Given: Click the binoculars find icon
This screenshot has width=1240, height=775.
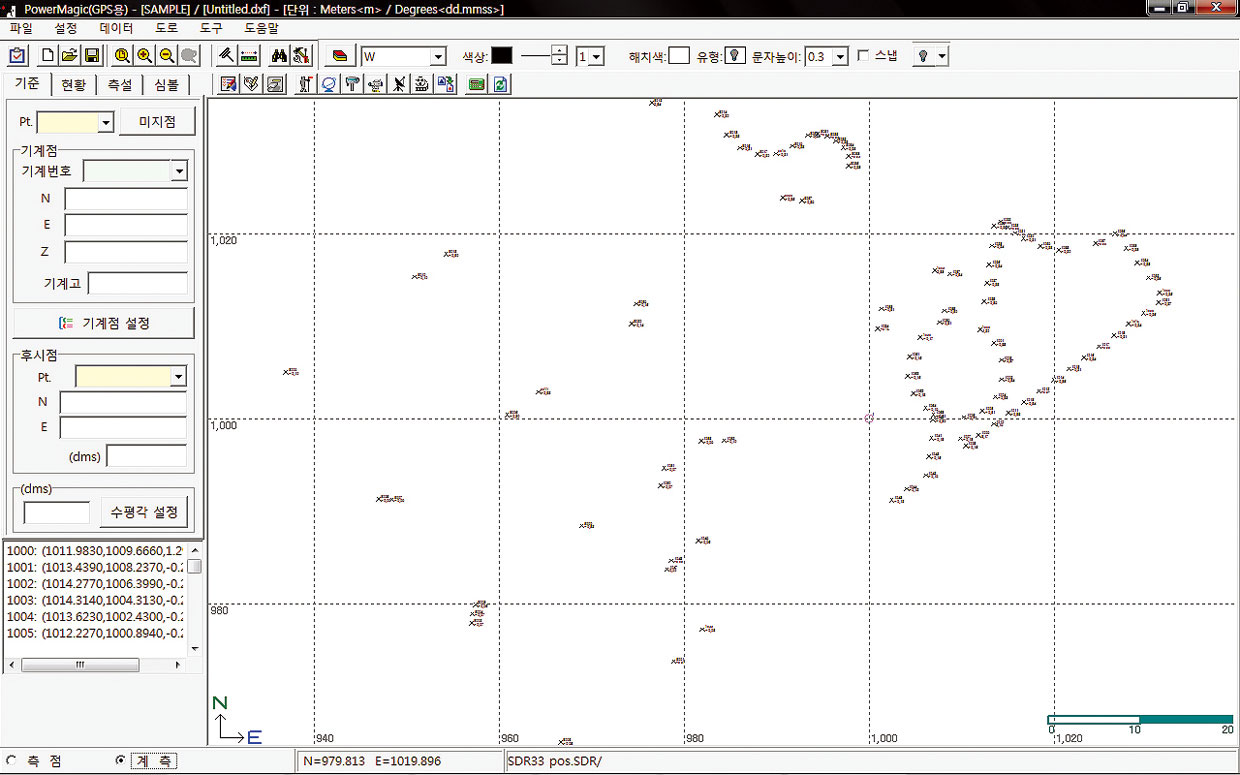Looking at the screenshot, I should pos(279,57).
